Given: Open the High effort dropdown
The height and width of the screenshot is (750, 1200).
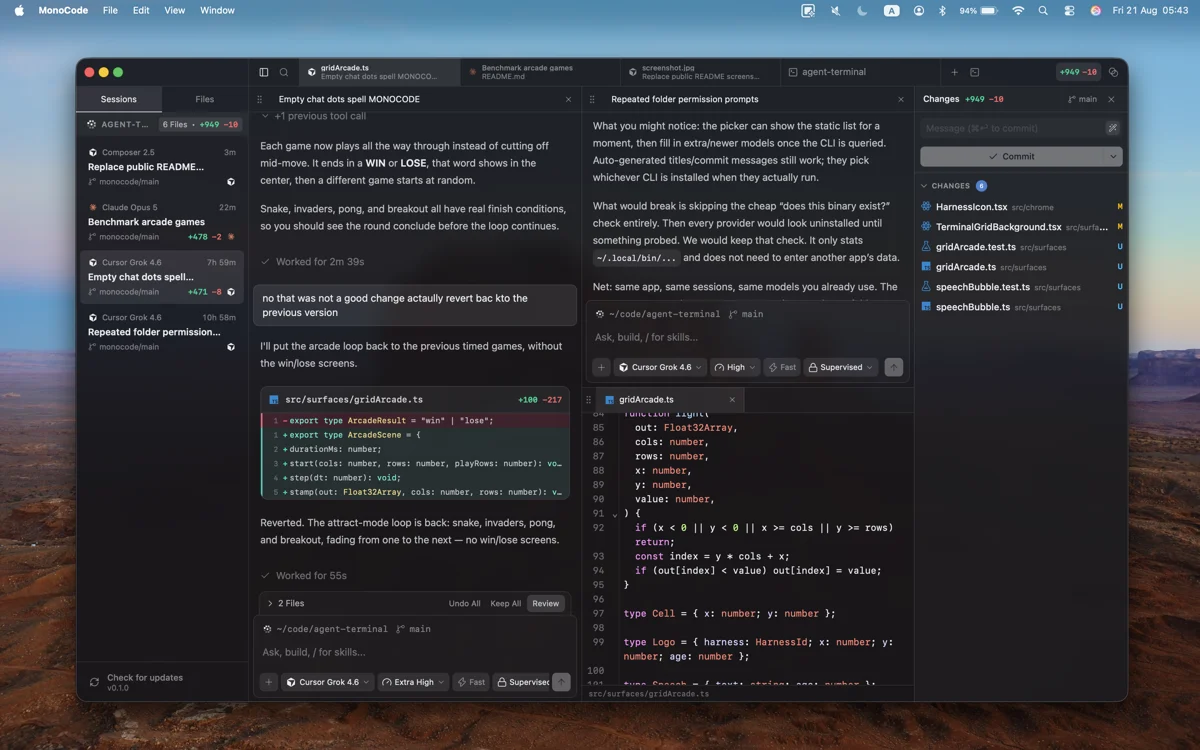Looking at the screenshot, I should pyautogui.click(x=735, y=367).
